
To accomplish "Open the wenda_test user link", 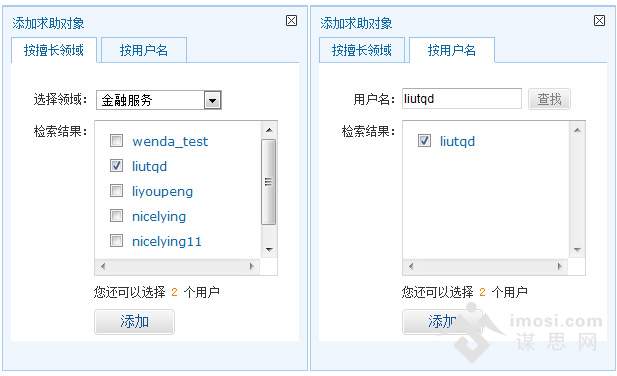I will (x=170, y=141).
